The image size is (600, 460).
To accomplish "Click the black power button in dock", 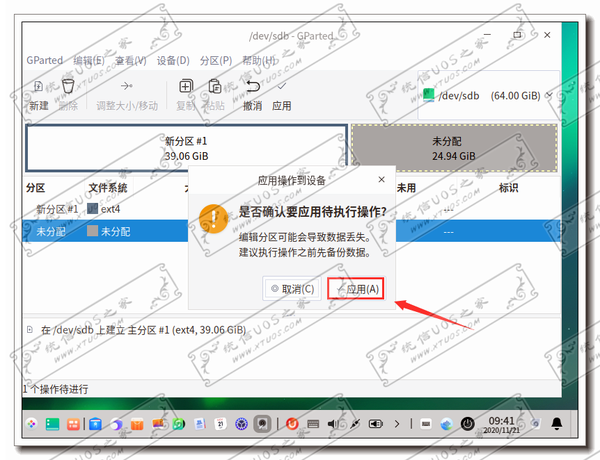I will click(467, 424).
